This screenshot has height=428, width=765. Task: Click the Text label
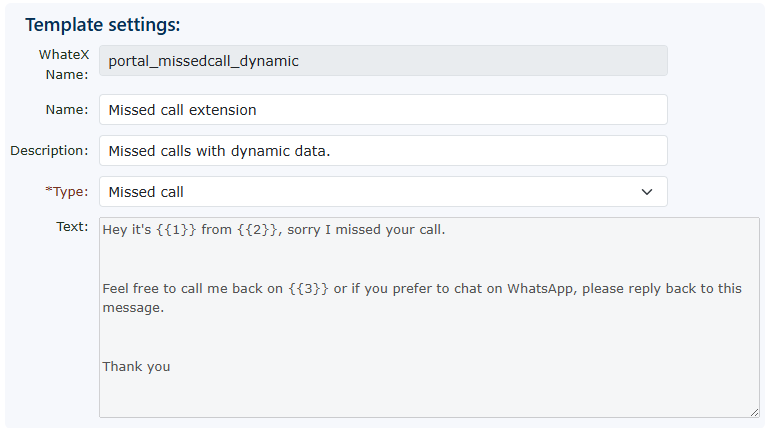coord(72,227)
